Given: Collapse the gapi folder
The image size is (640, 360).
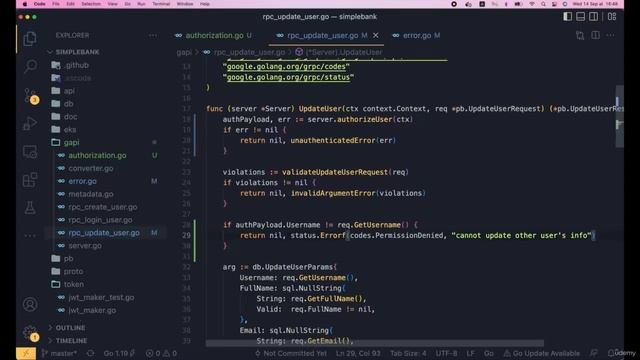Looking at the screenshot, I should tap(66, 142).
